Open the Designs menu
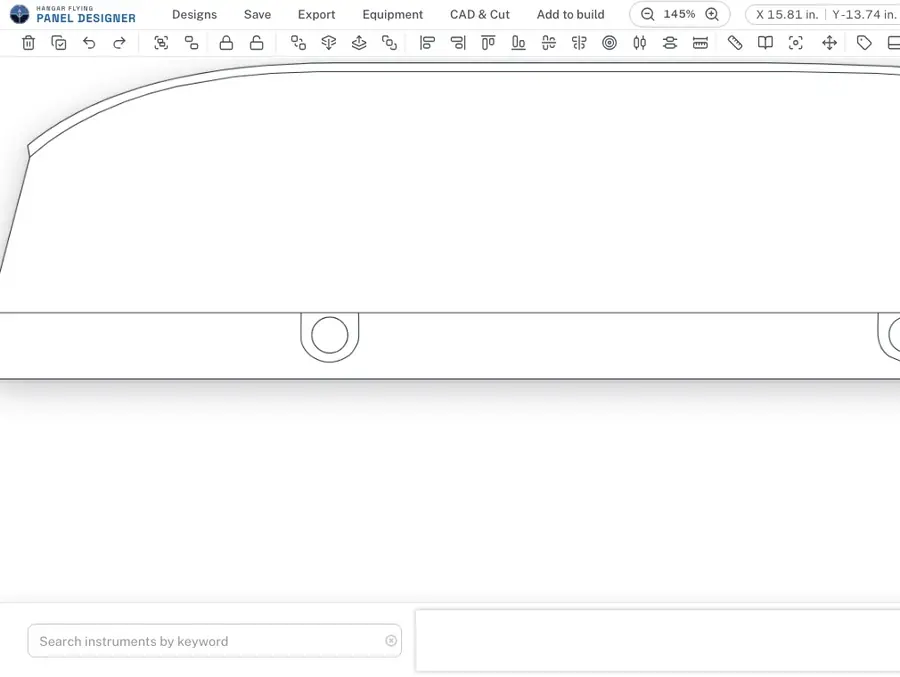The width and height of the screenshot is (900, 677). coord(195,14)
